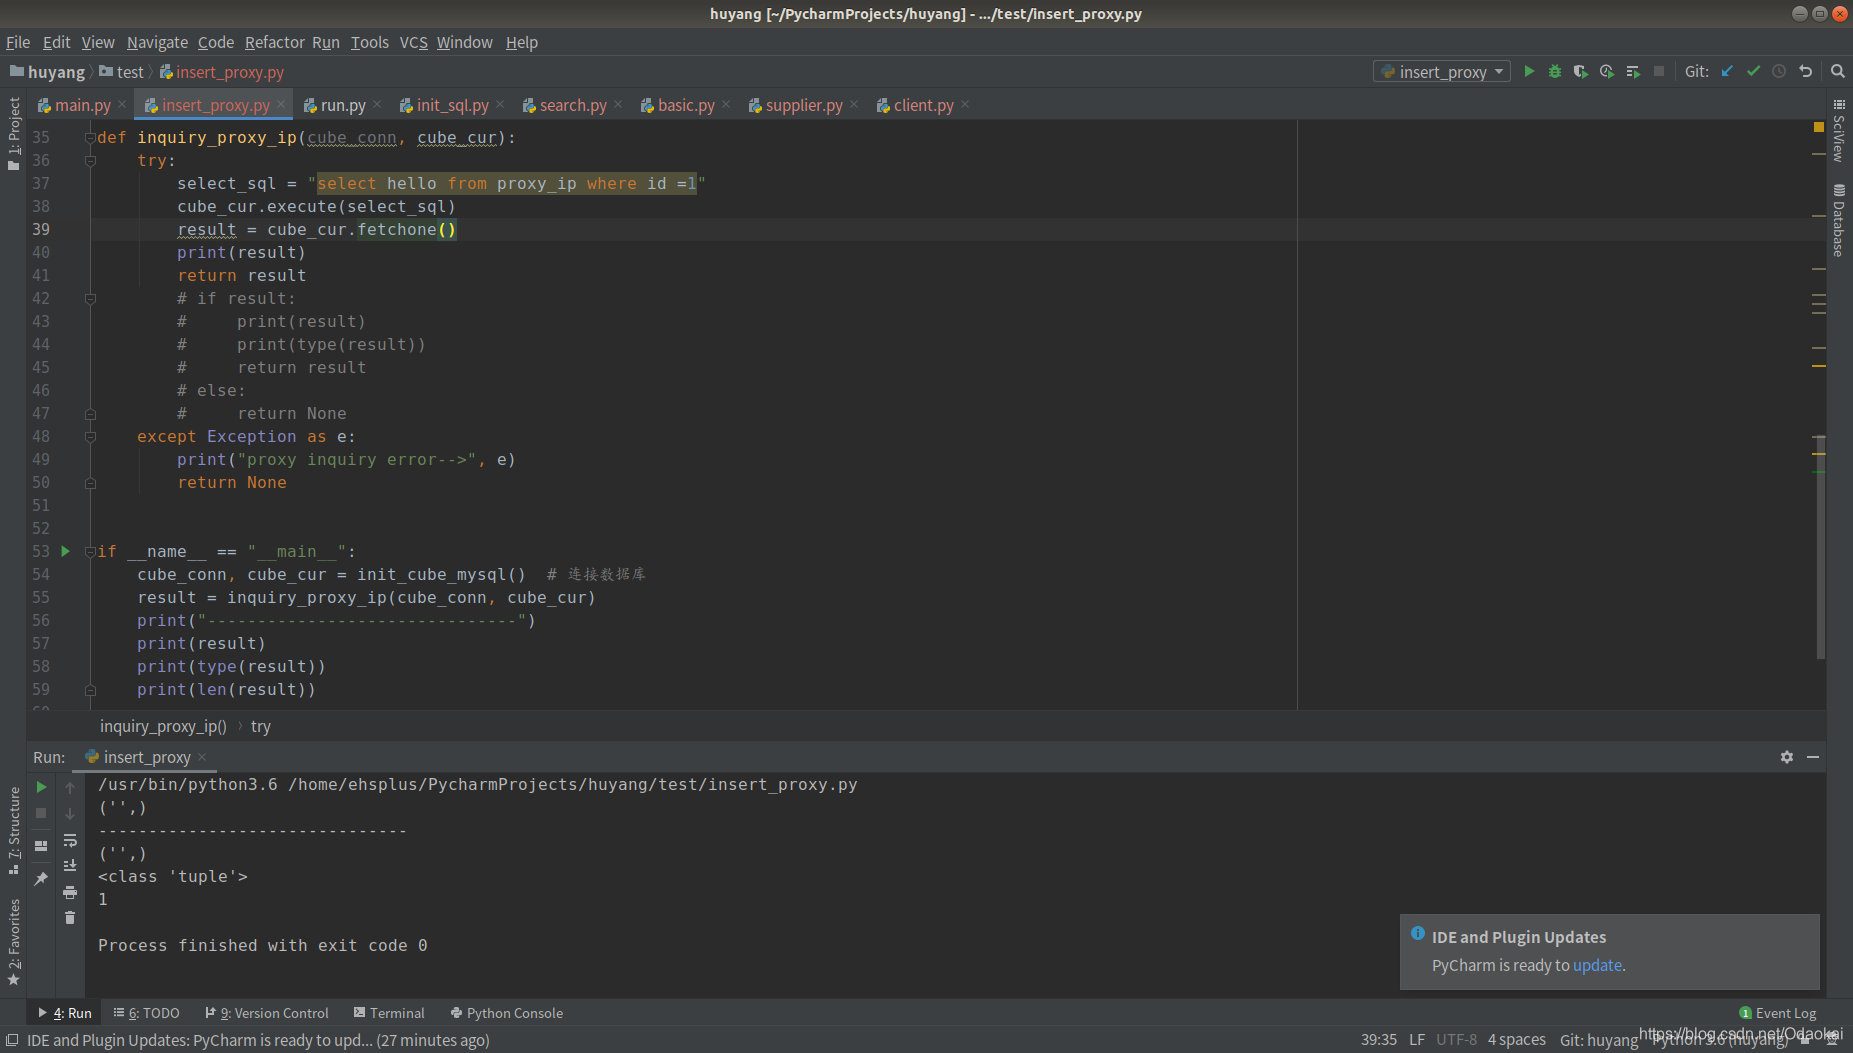This screenshot has height=1053, width=1853.
Task: Click run gutter arrow at line 53
Action: (66, 551)
